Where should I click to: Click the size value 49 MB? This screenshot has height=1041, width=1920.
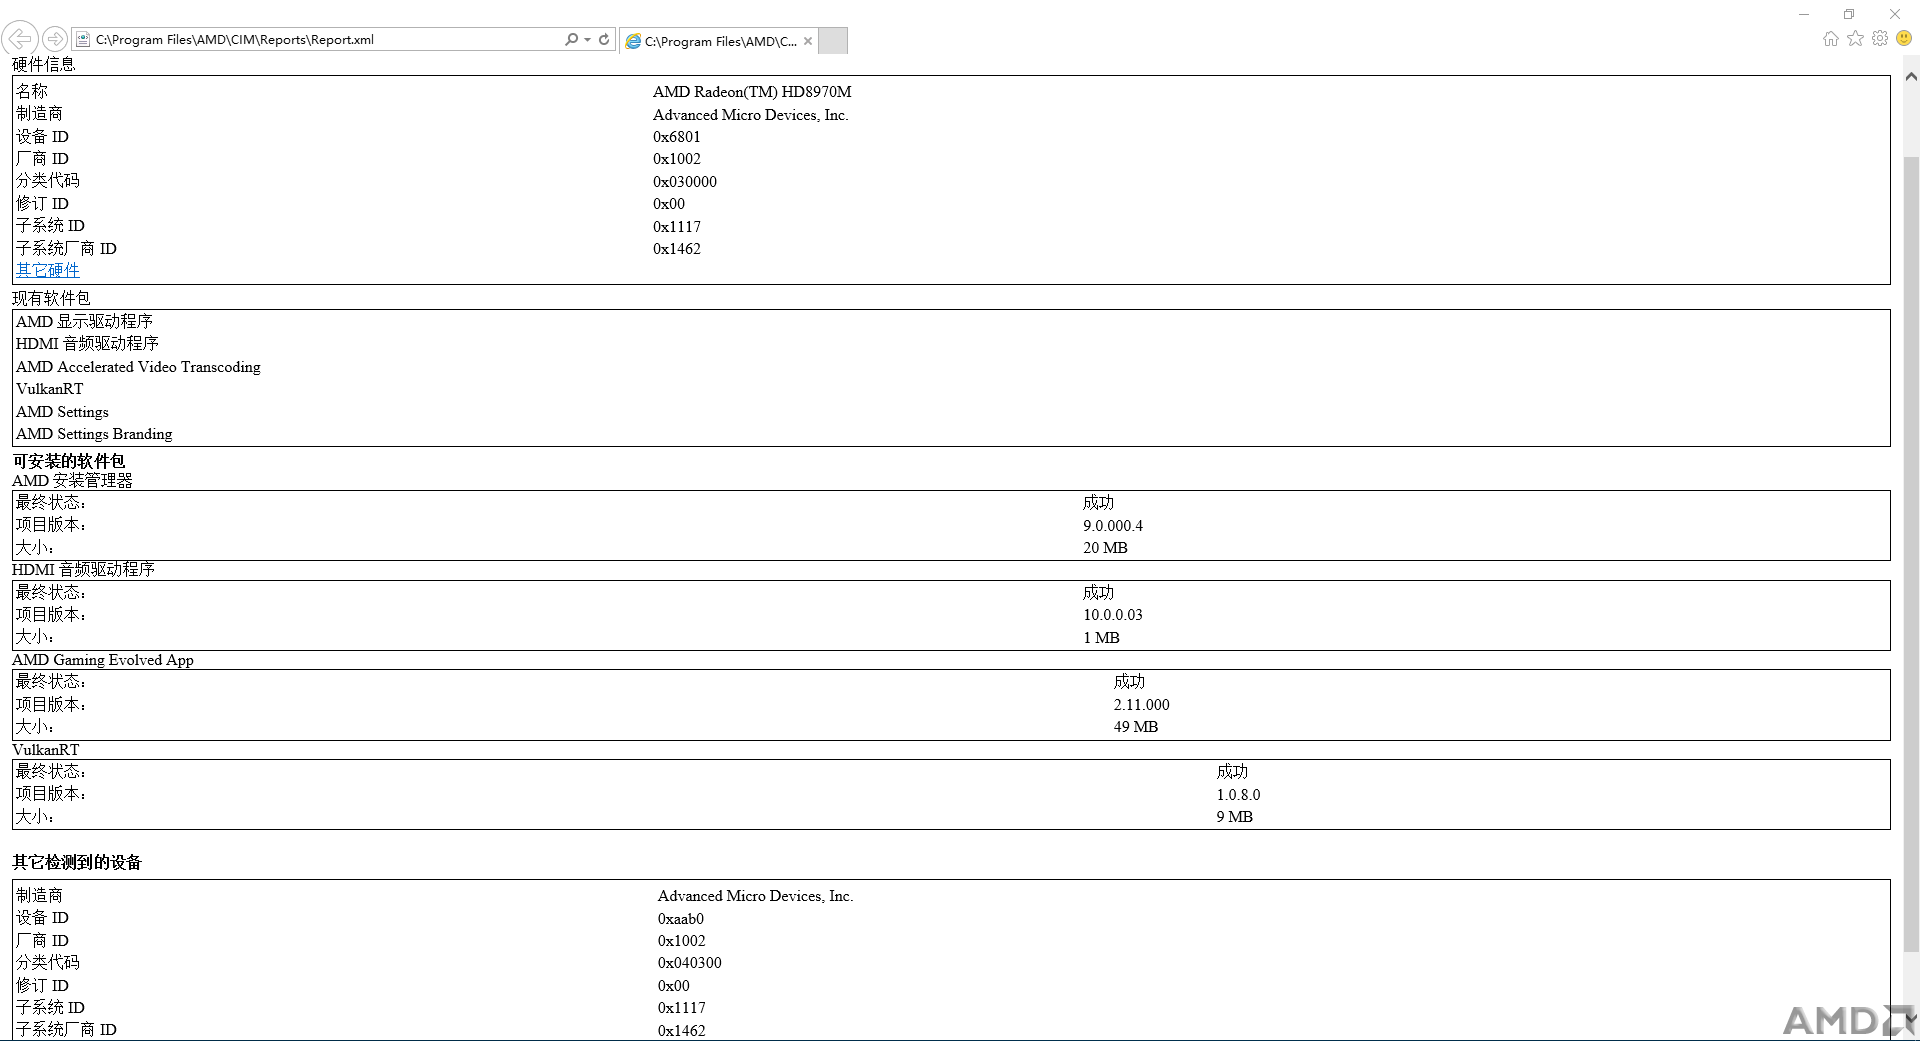click(x=1136, y=727)
